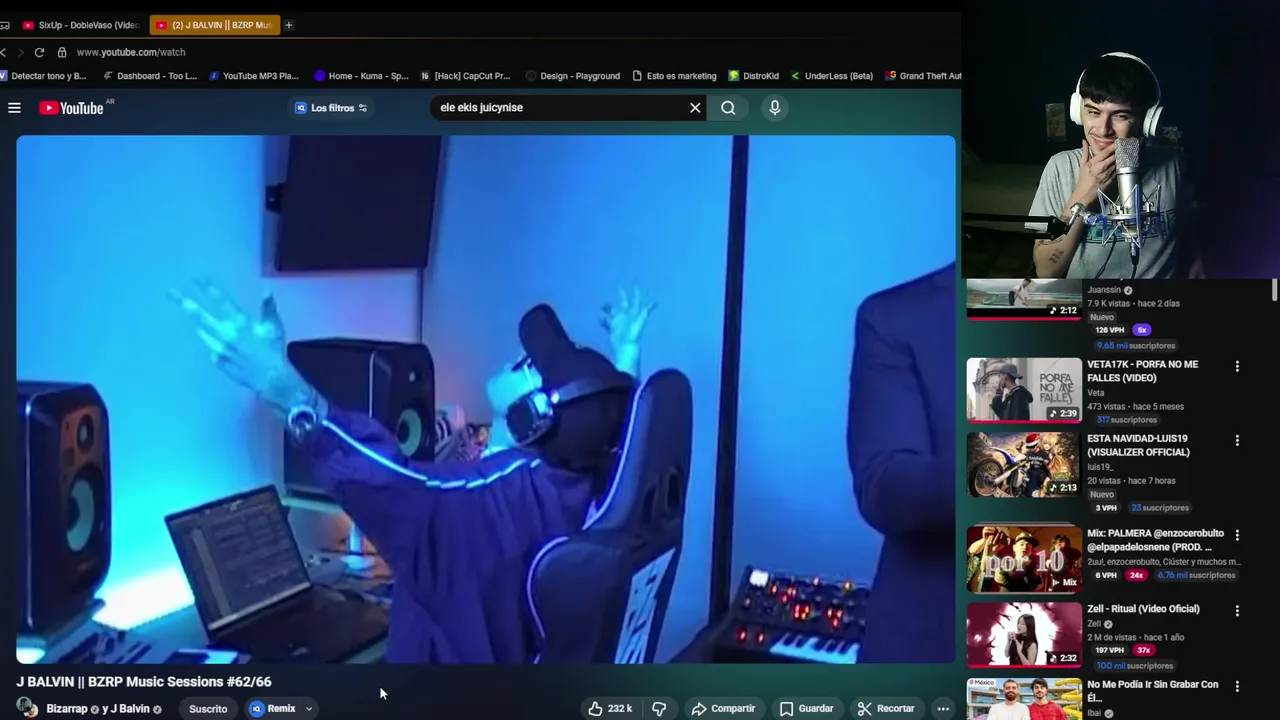
Task: Start voice search with microphone icon
Action: pos(774,108)
